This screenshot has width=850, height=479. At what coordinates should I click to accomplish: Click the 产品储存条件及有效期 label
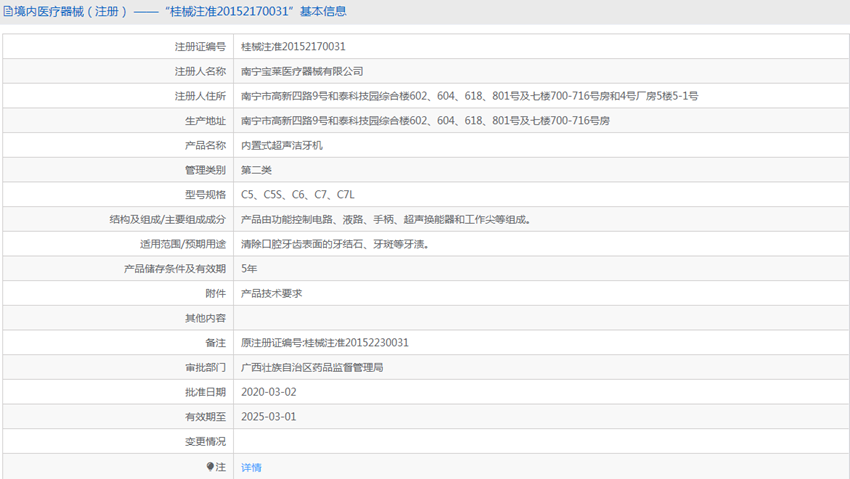[x=175, y=269]
